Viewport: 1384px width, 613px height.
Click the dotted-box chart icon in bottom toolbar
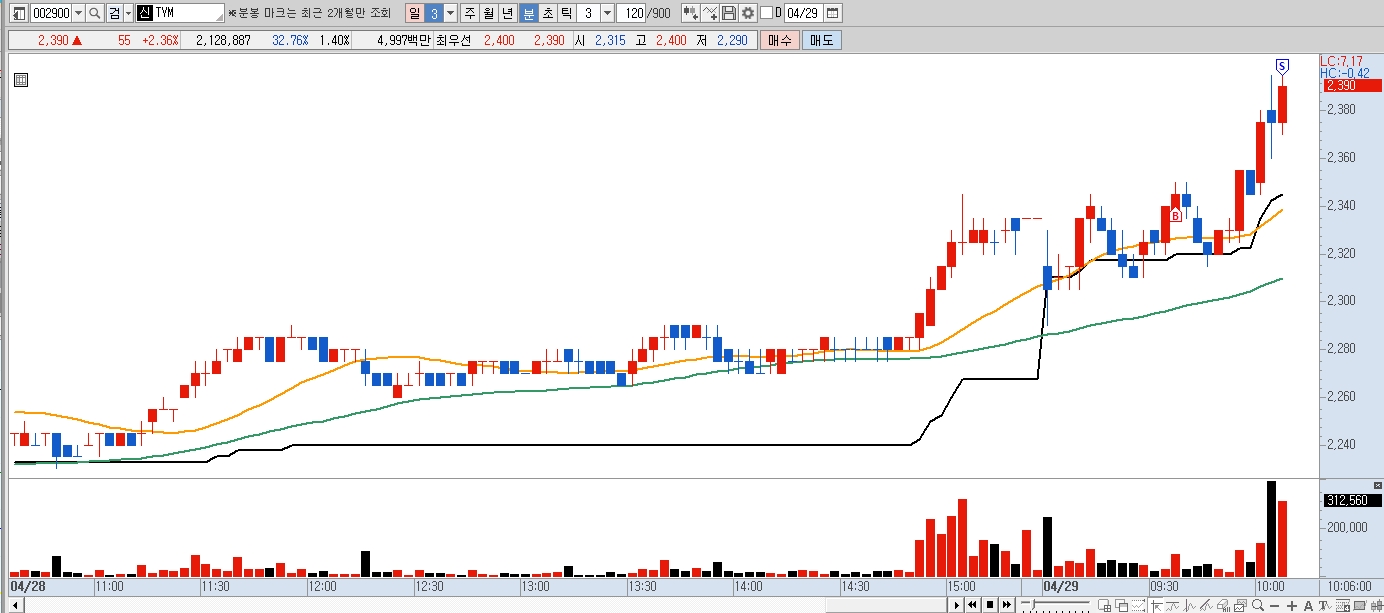pos(1139,604)
